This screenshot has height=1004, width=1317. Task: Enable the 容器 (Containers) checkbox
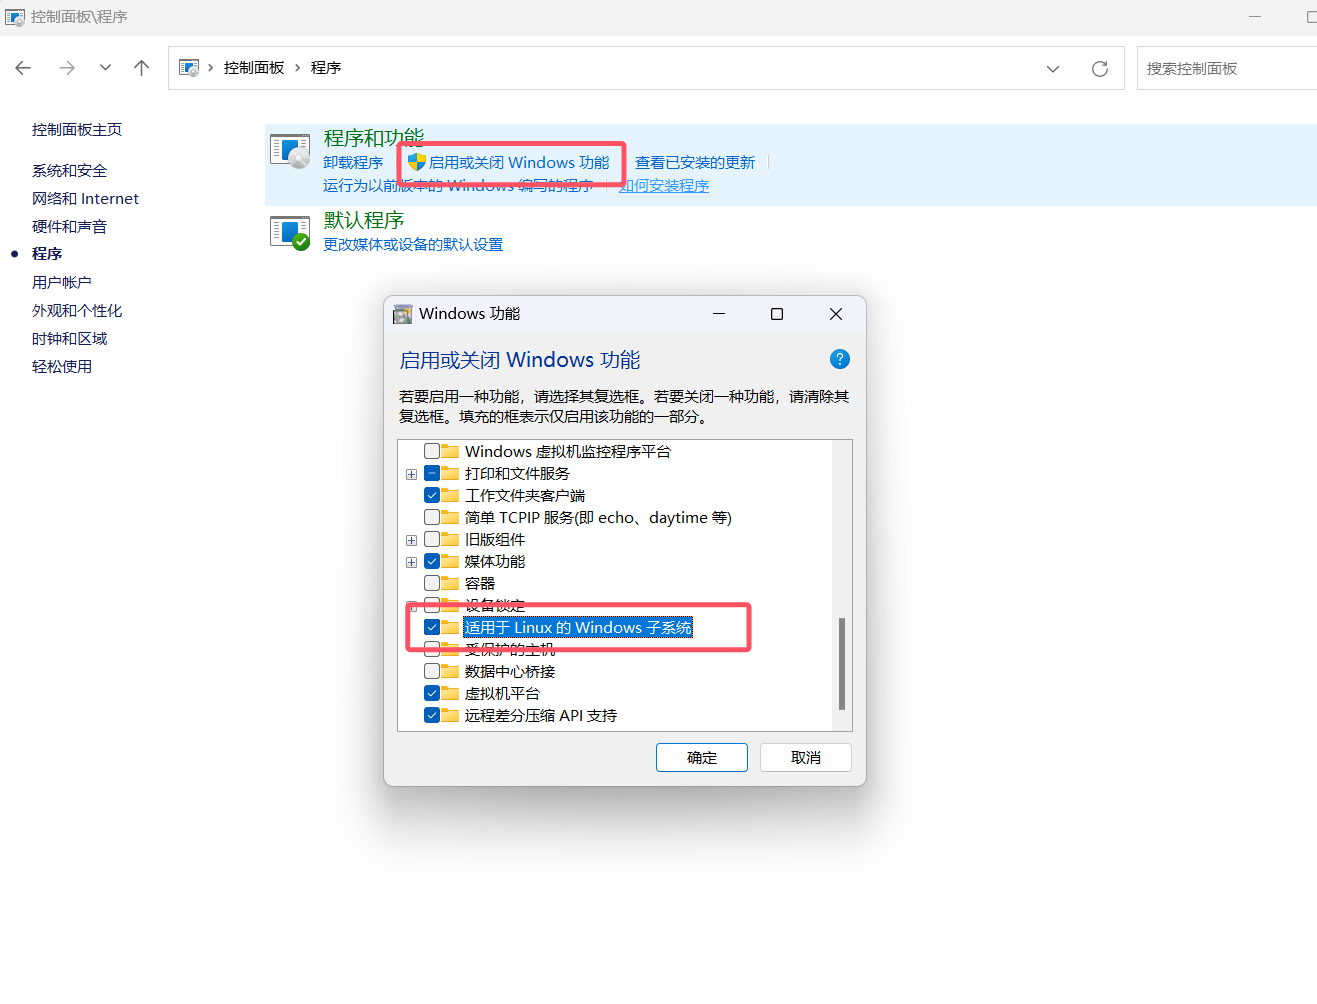pos(432,583)
